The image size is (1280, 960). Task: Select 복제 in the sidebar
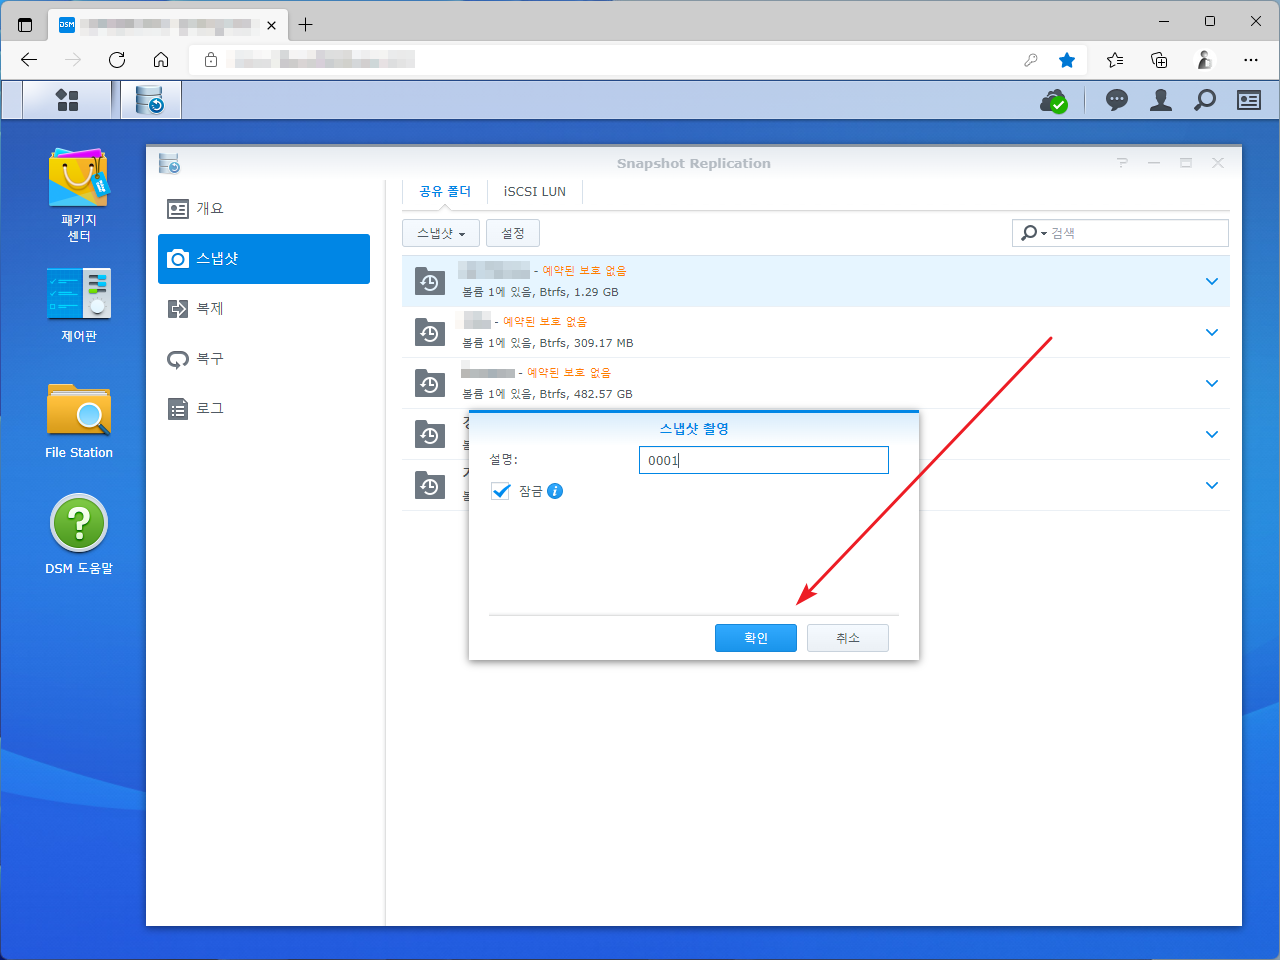coord(264,309)
